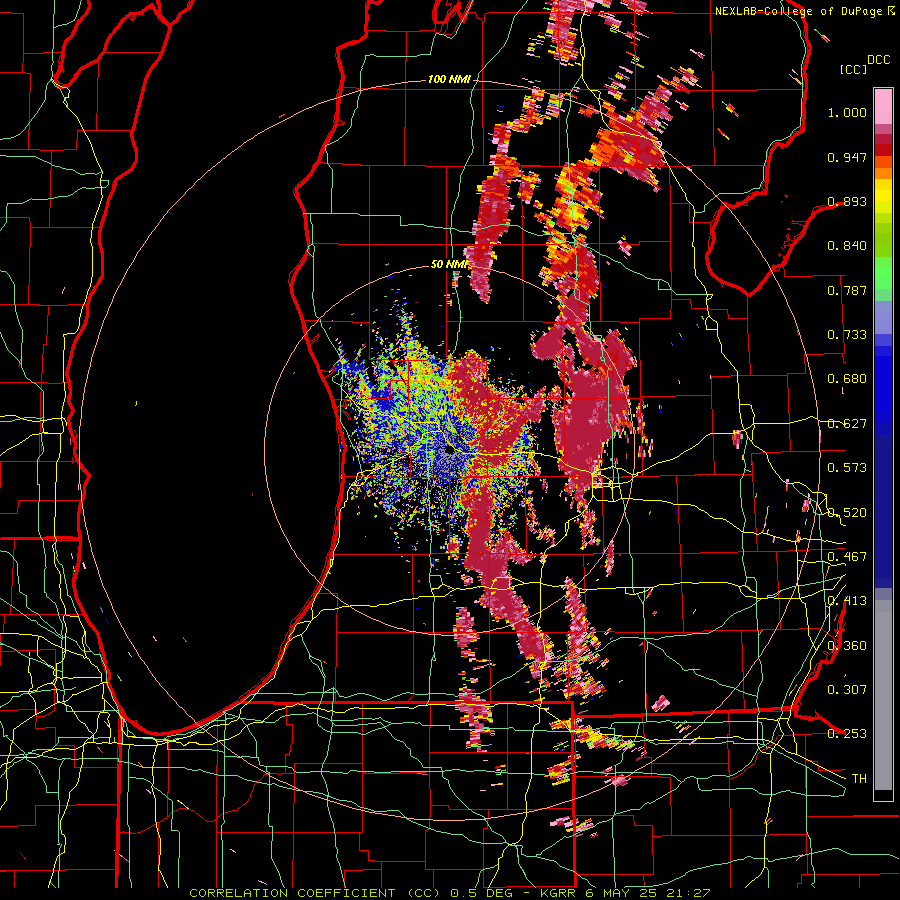
Task: Select the bright green band on color bar
Action: (883, 273)
